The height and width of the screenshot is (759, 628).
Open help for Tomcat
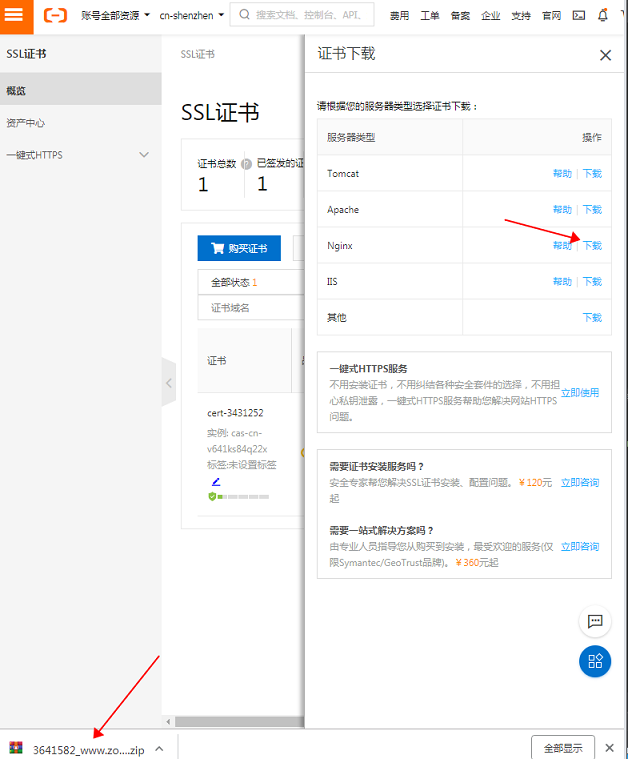coord(562,173)
